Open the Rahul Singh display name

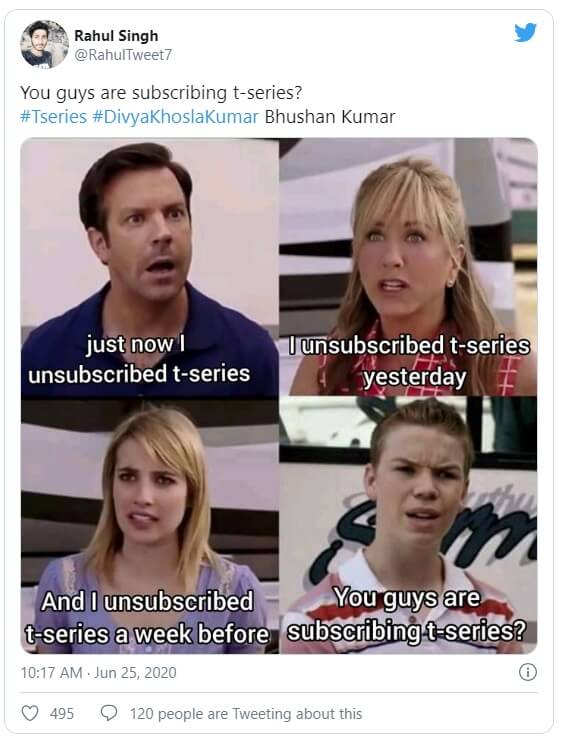pyautogui.click(x=116, y=36)
